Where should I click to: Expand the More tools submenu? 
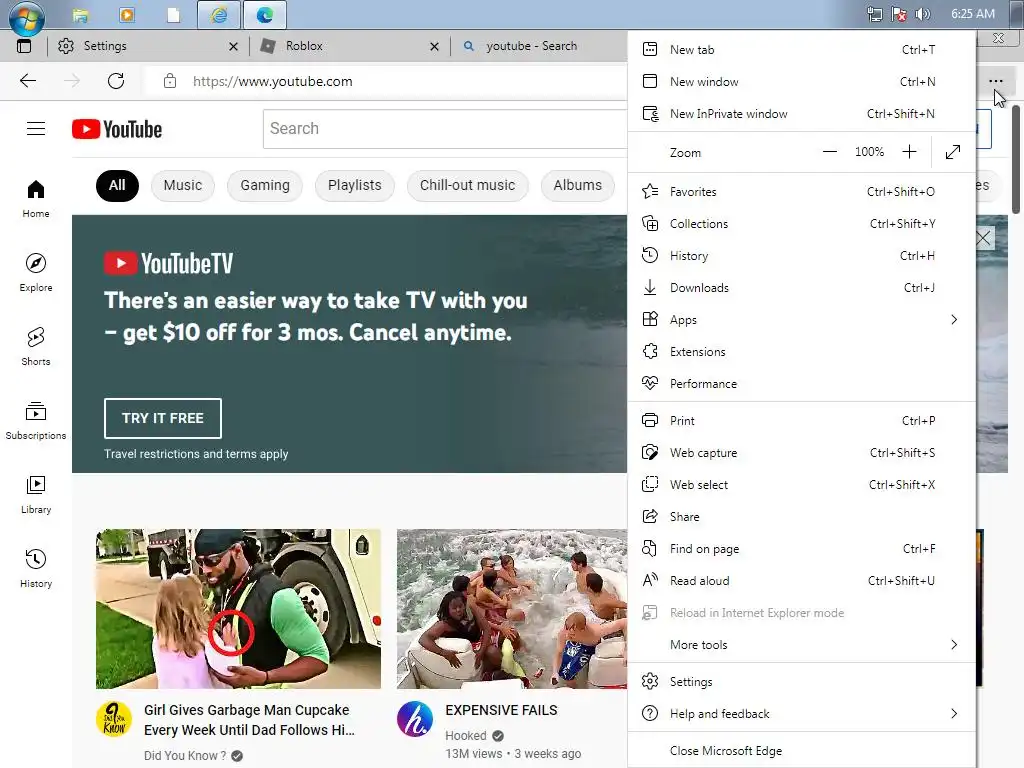(801, 645)
